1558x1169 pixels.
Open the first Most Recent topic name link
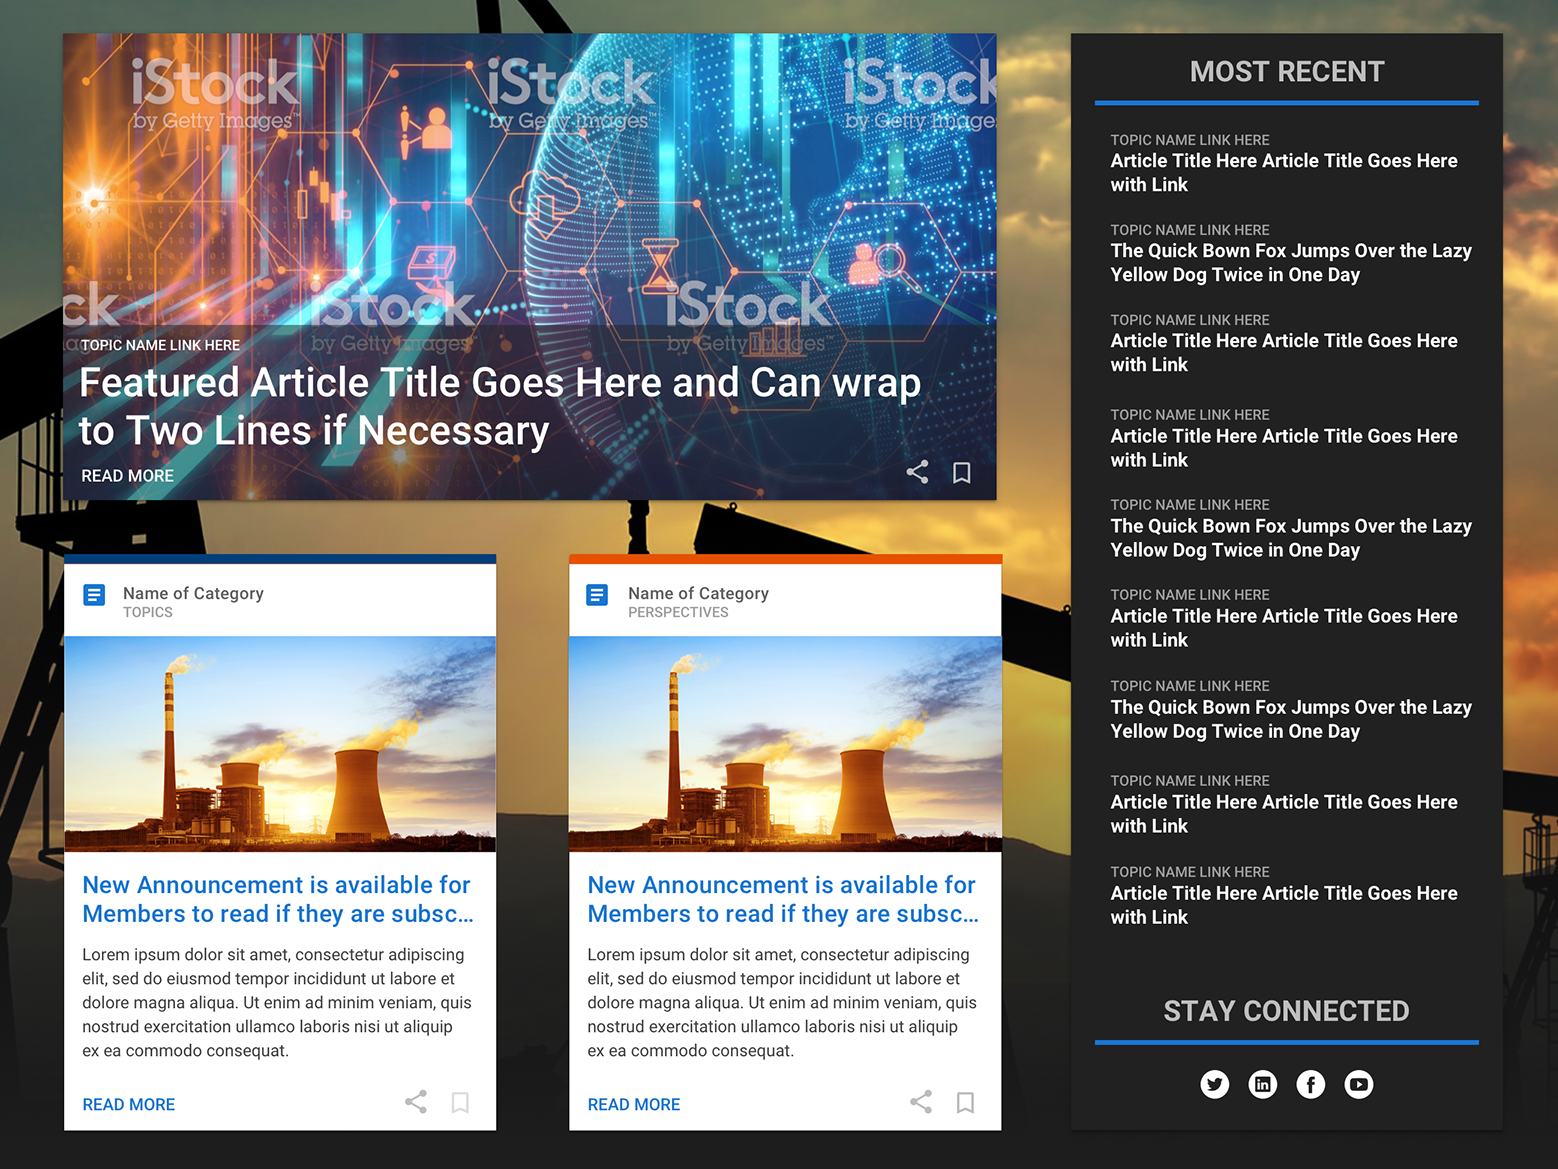[1190, 140]
